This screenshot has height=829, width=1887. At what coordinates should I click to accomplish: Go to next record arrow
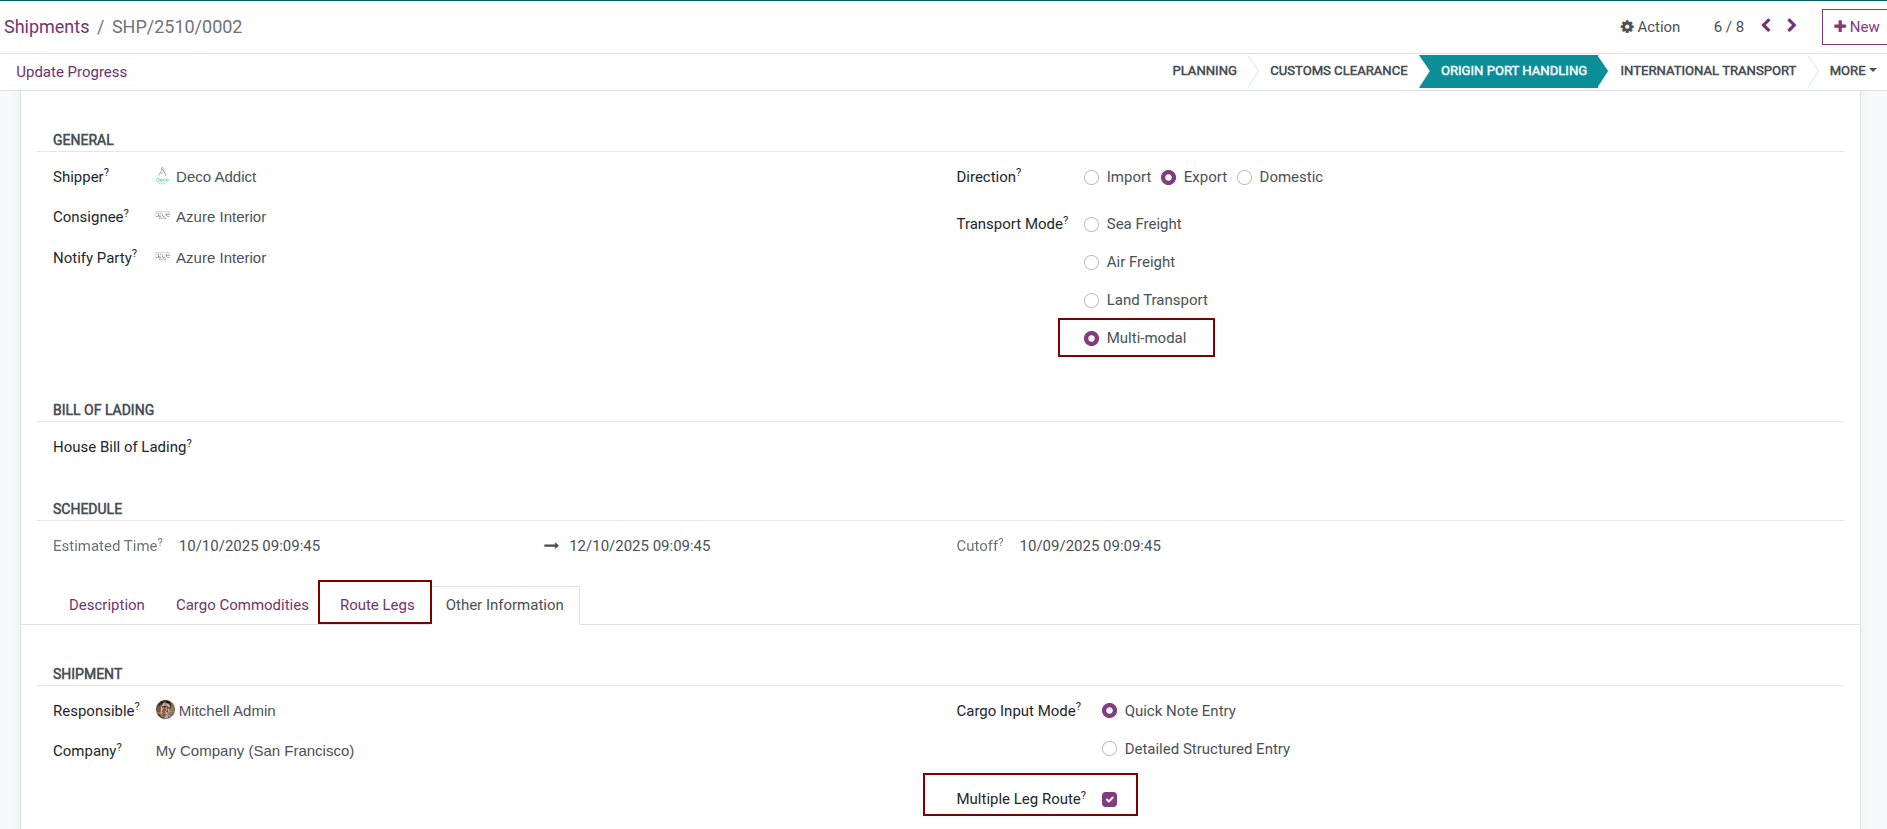1792,26
